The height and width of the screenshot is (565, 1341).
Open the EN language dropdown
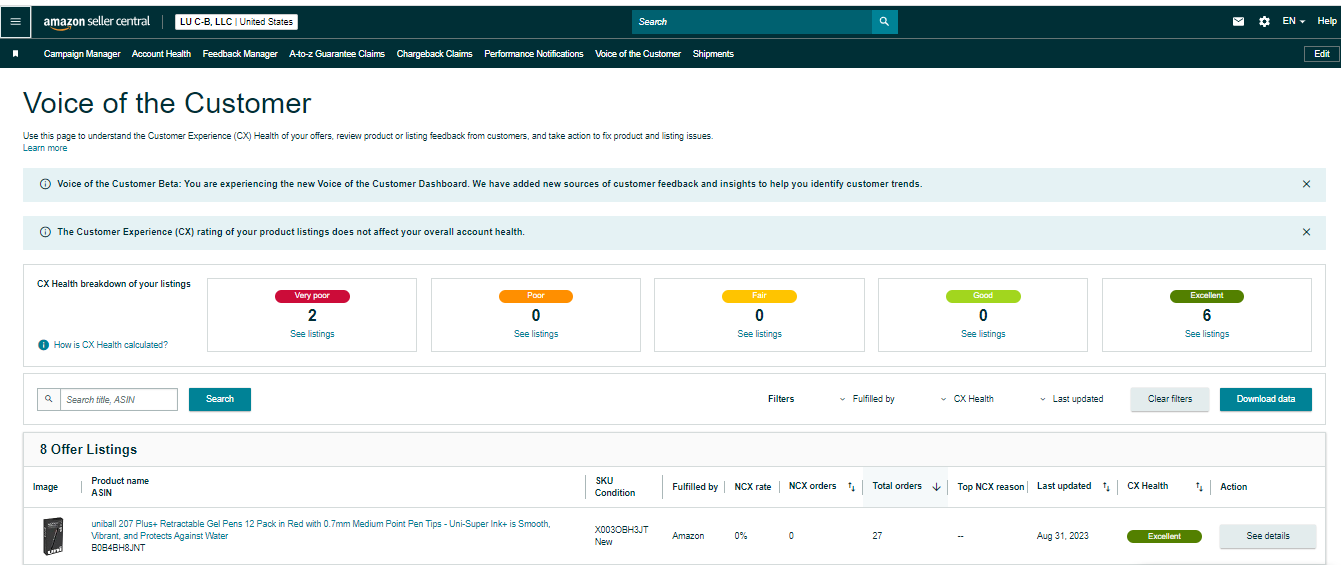pyautogui.click(x=1294, y=21)
